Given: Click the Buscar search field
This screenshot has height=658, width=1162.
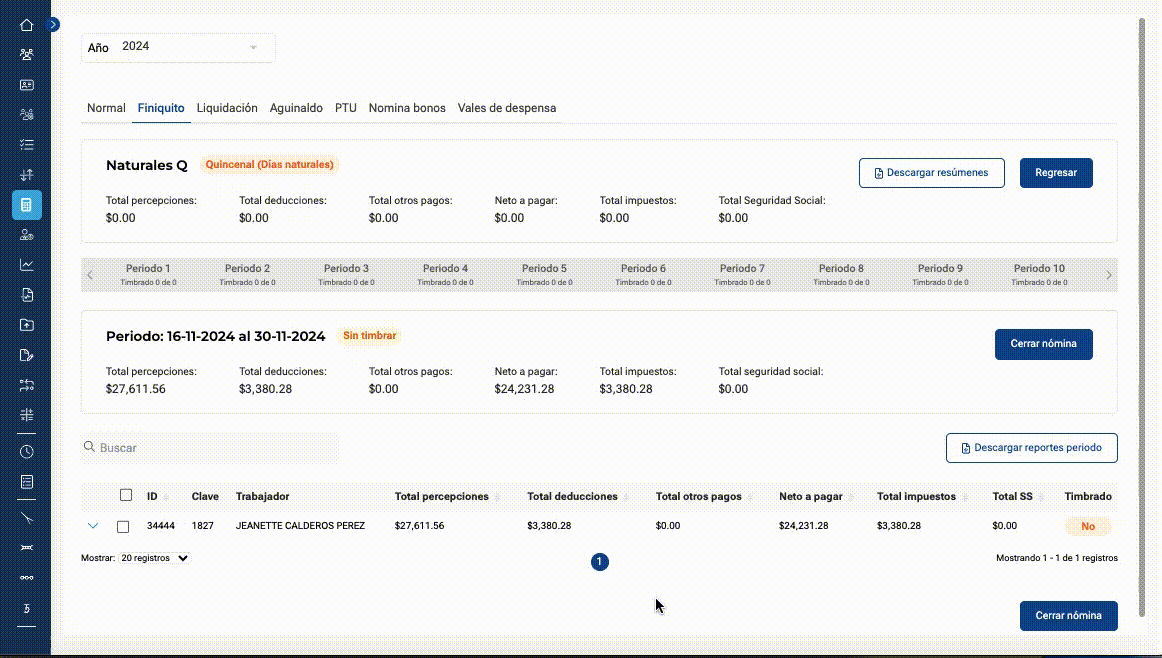Looking at the screenshot, I should click(210, 448).
